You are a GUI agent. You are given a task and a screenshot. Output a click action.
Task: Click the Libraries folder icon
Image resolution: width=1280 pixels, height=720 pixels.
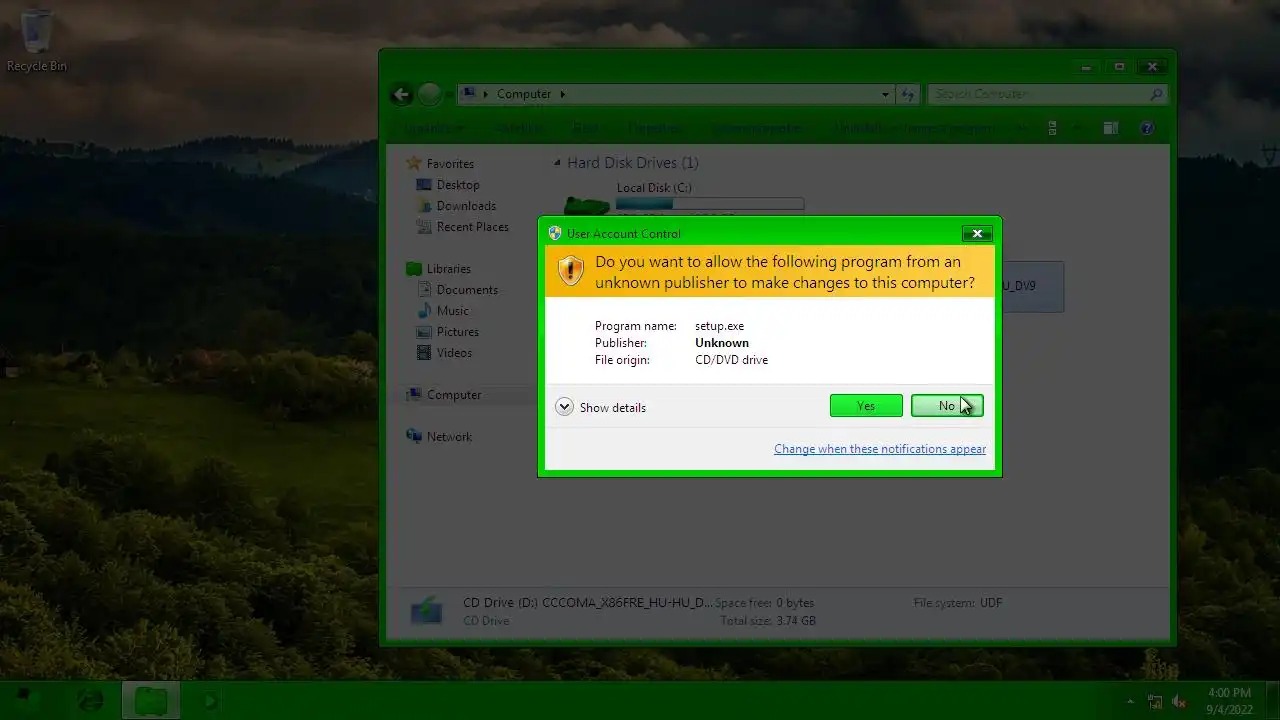pos(414,269)
